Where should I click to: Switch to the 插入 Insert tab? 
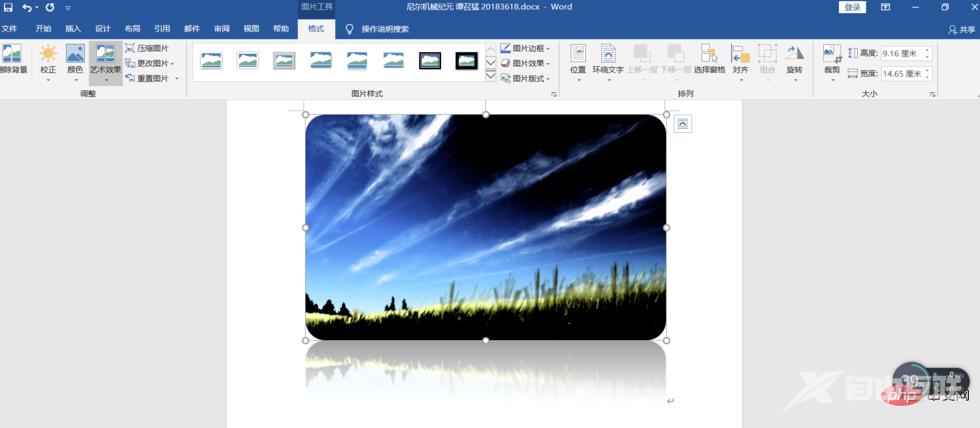click(x=73, y=29)
